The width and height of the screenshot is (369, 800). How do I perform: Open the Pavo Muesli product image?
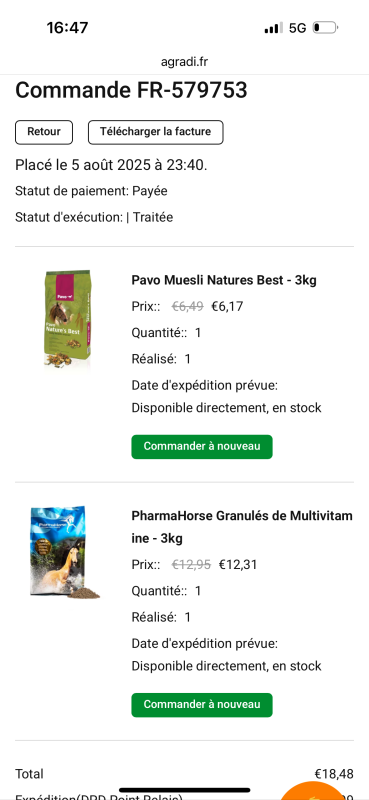67,318
